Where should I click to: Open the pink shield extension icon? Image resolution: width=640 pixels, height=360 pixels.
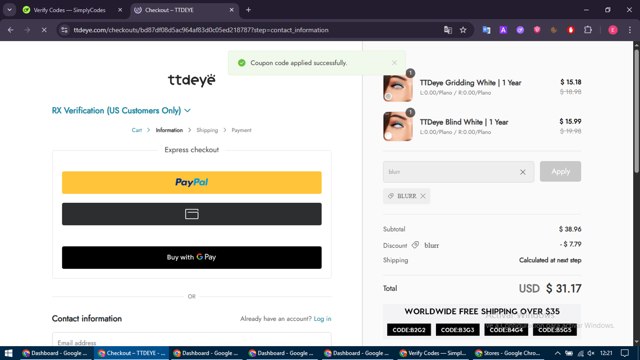pyautogui.click(x=537, y=30)
